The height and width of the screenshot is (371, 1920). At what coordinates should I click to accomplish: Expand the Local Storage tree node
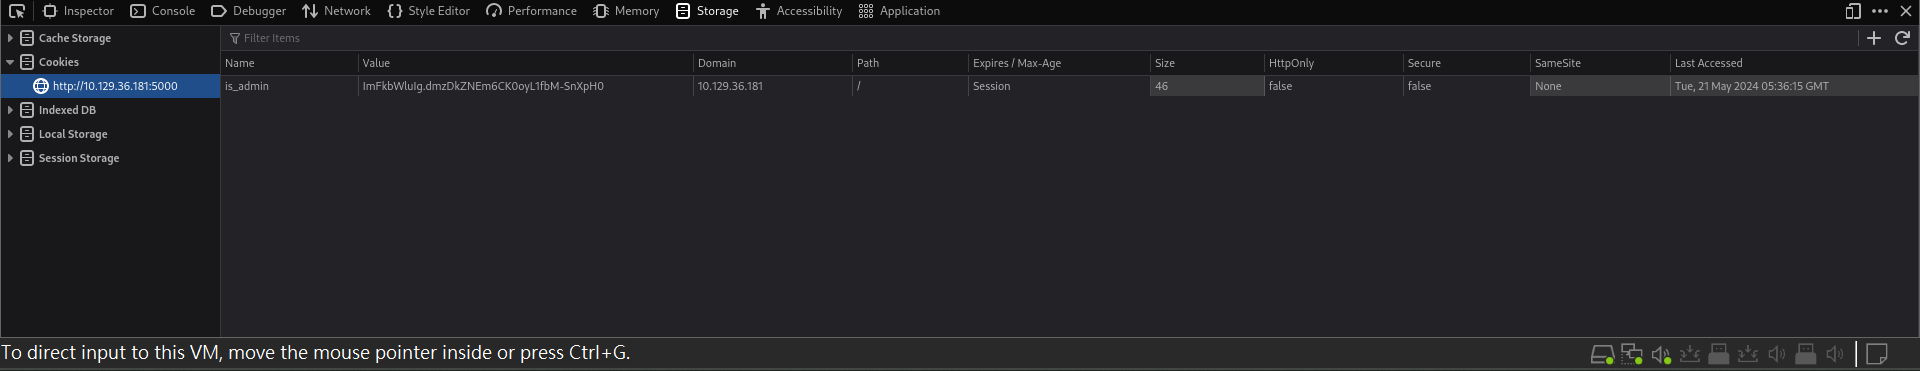tap(10, 134)
